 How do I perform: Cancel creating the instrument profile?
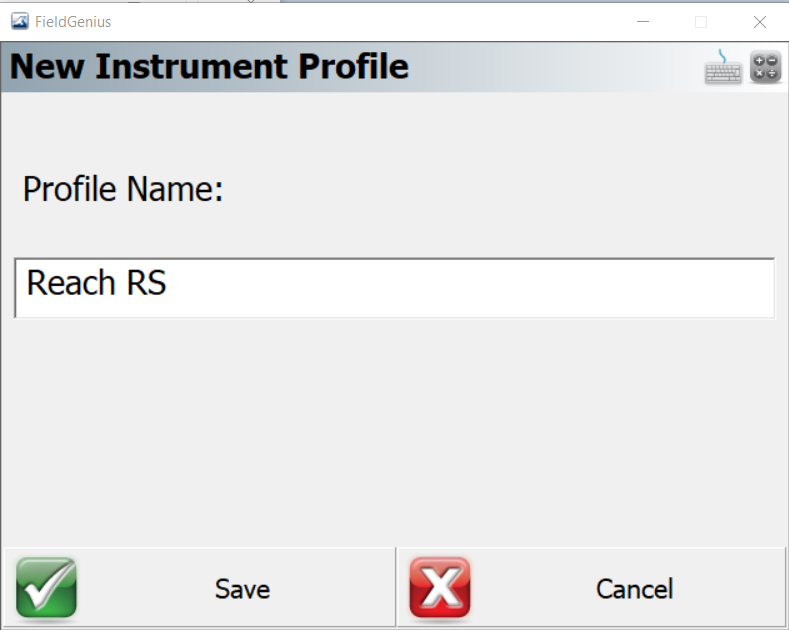(x=591, y=587)
